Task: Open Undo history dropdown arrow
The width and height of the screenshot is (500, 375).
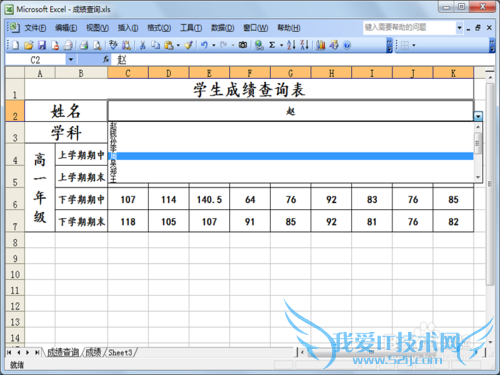Action: tap(214, 45)
